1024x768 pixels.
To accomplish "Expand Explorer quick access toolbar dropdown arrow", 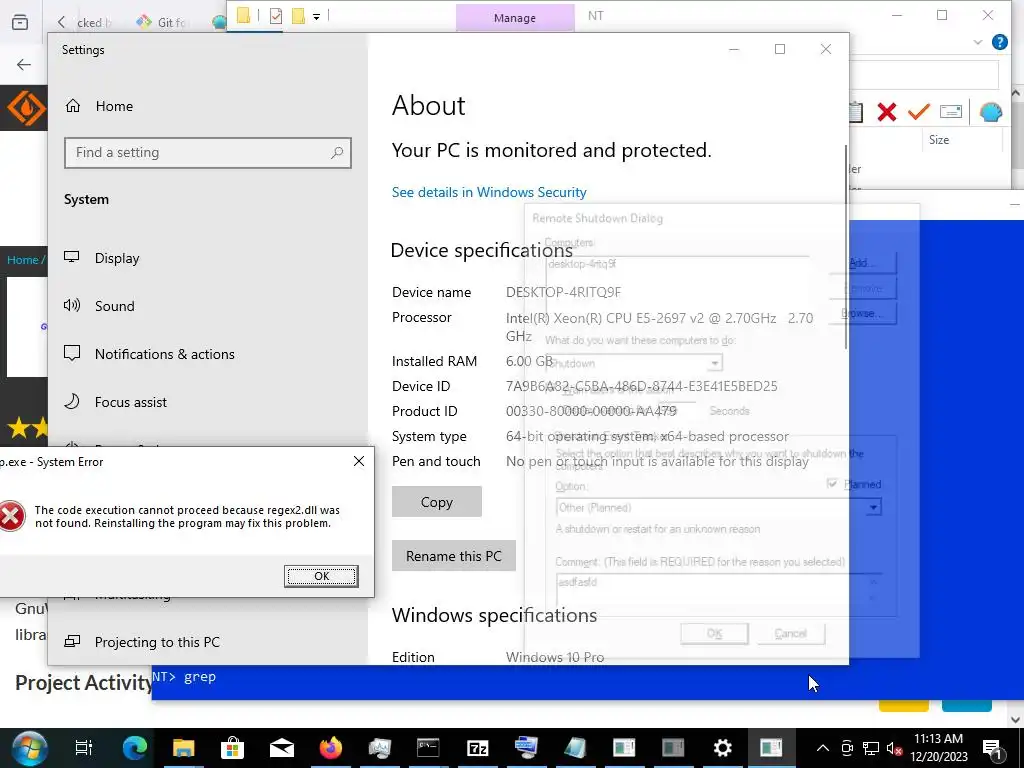I will [316, 16].
